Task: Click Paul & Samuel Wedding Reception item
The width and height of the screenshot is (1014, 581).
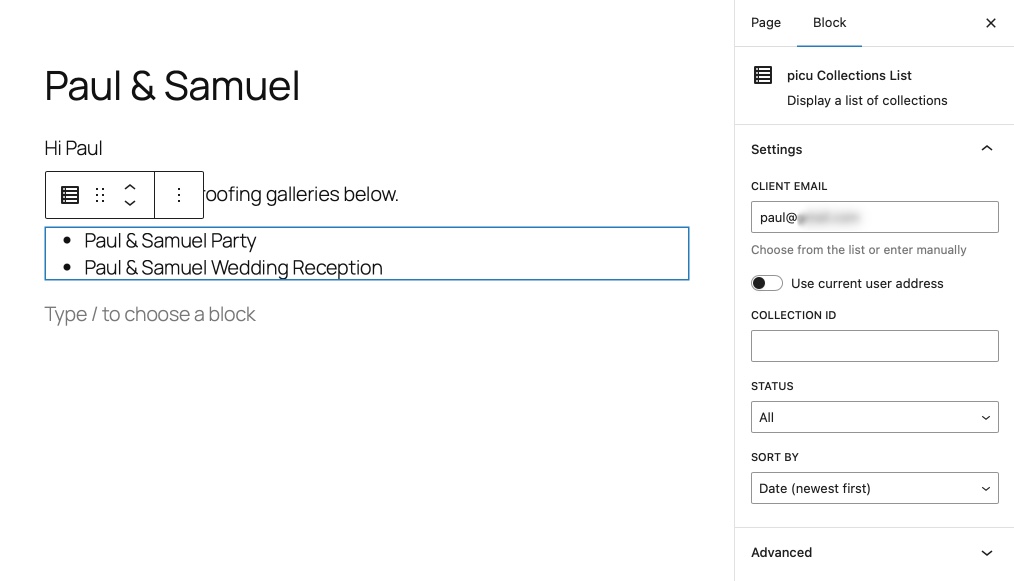Action: tap(233, 268)
